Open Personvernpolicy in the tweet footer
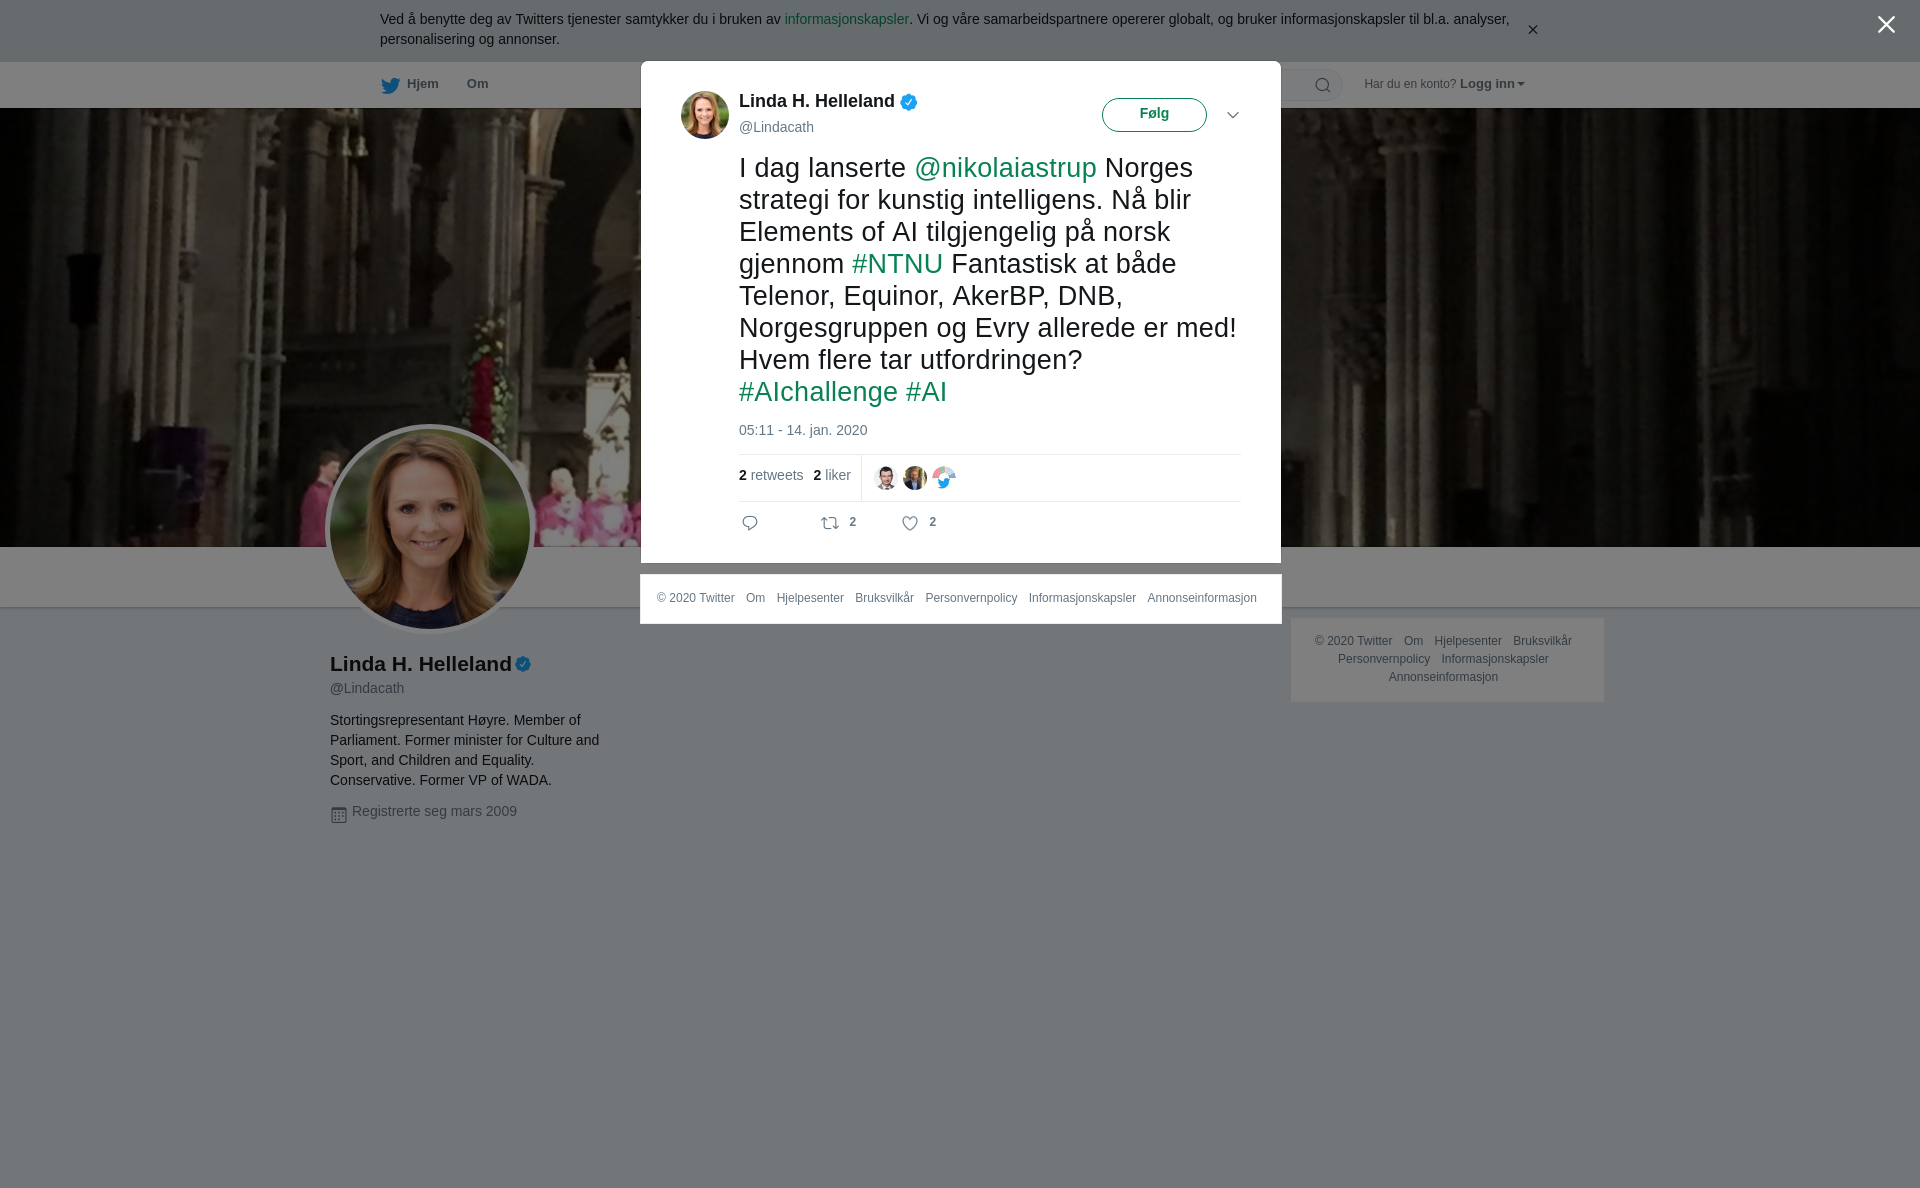The width and height of the screenshot is (1920, 1188). 971,598
